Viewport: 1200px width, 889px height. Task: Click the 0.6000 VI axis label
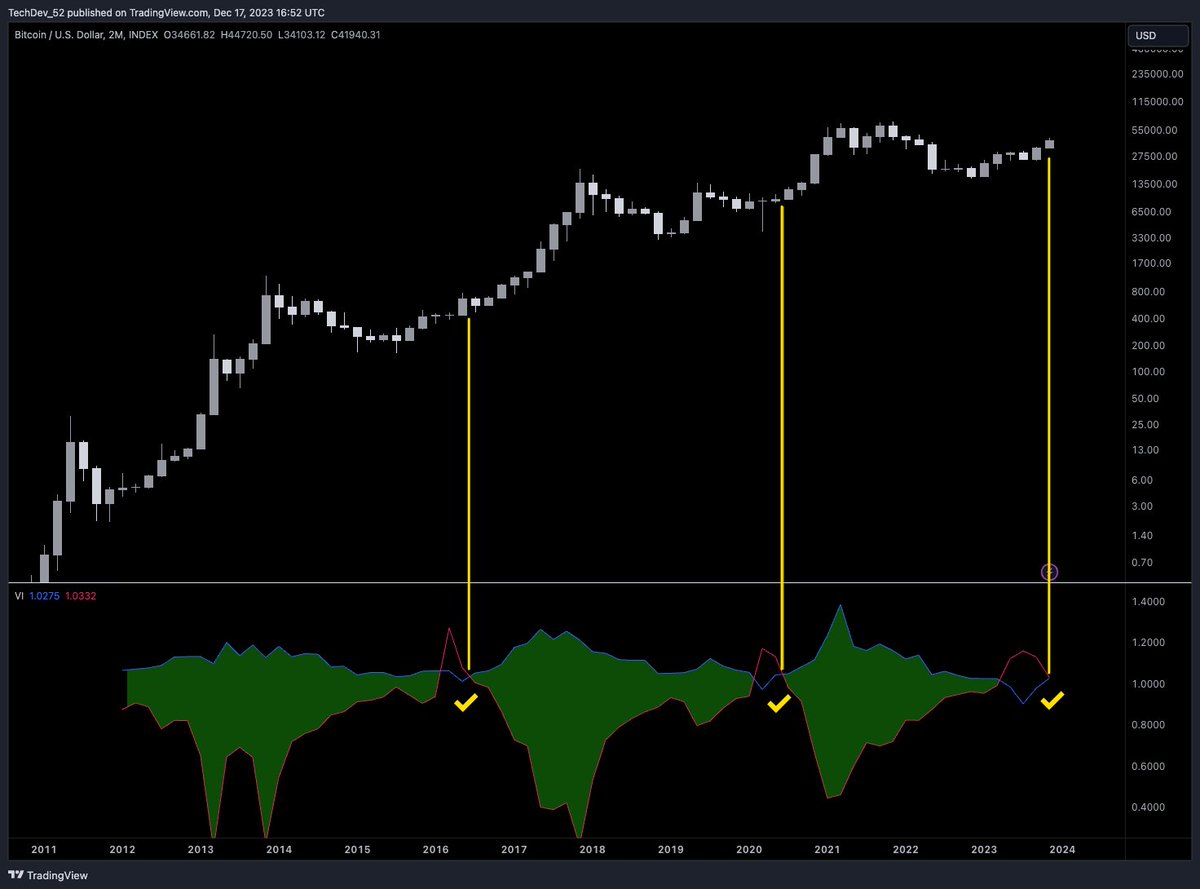click(1148, 767)
